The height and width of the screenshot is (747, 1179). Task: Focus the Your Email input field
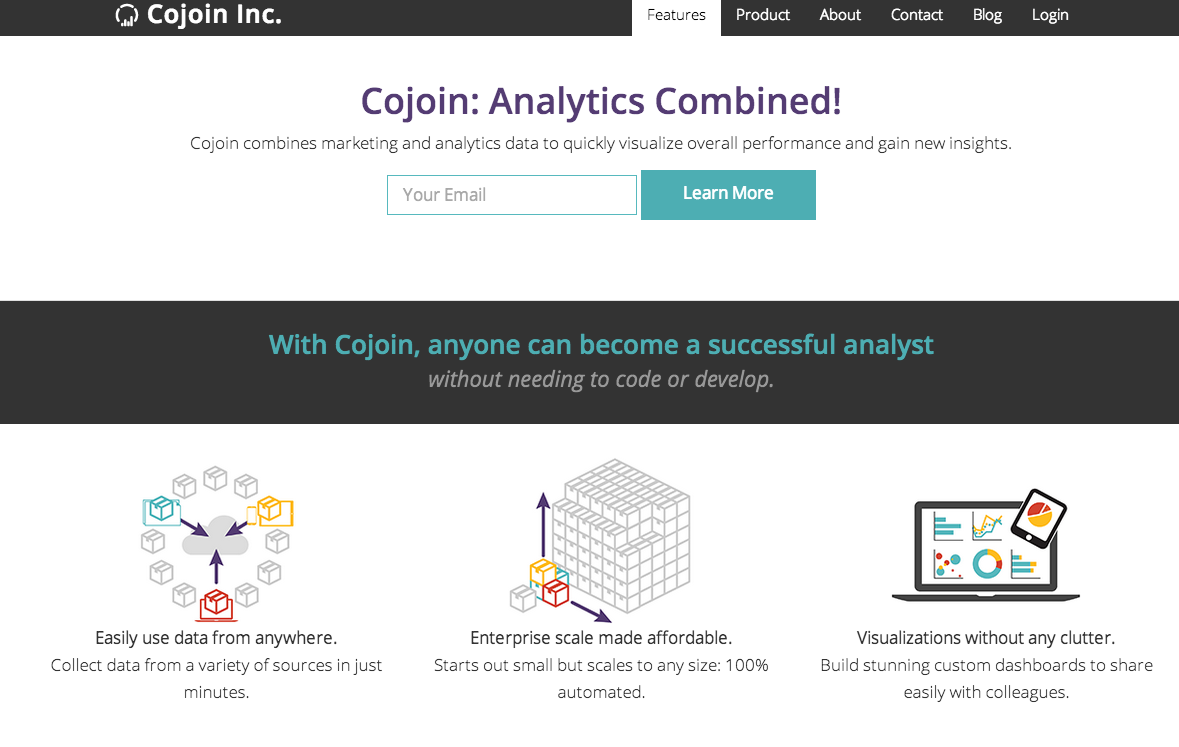click(x=512, y=195)
